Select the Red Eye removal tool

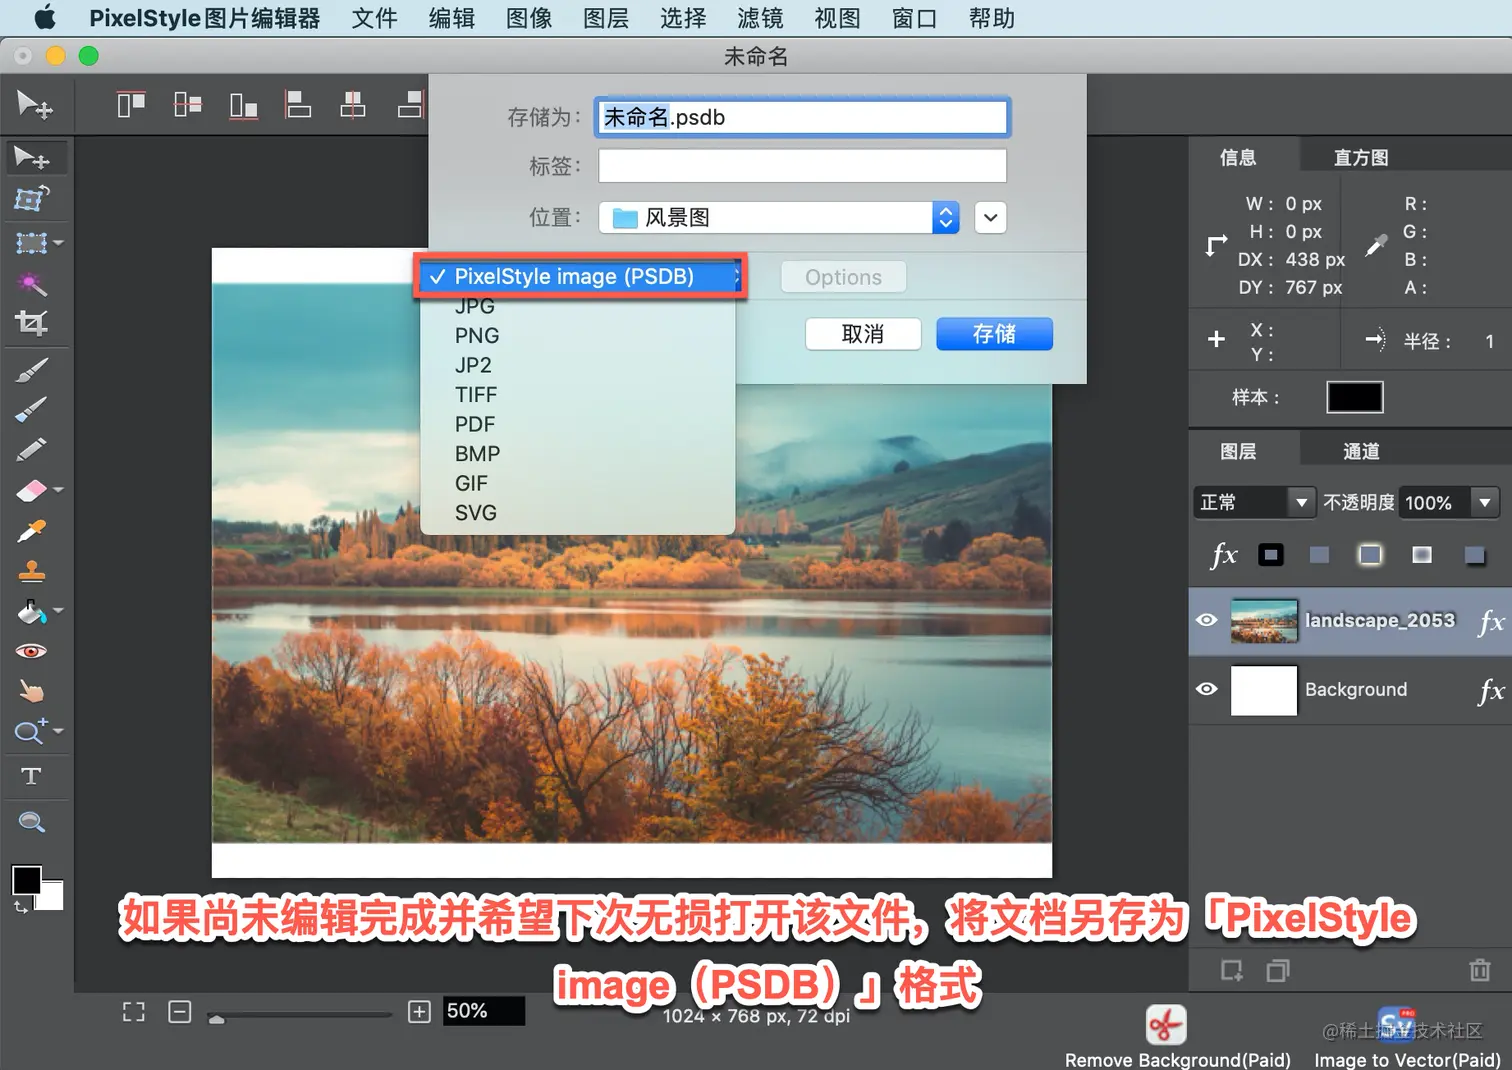[x=32, y=651]
